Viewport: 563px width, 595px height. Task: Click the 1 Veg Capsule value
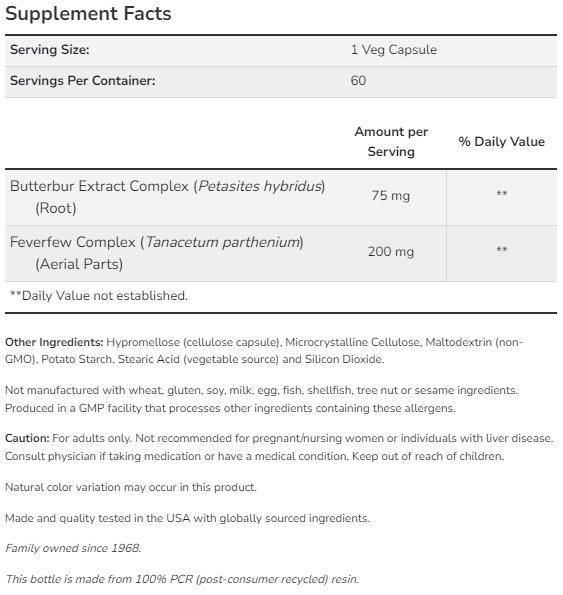393,50
